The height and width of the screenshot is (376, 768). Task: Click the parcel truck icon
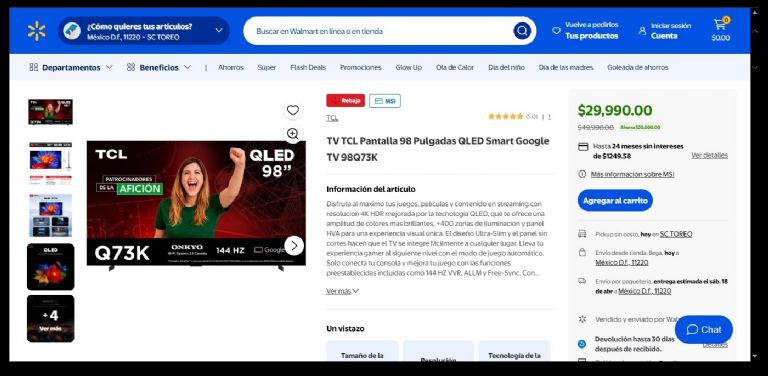(582, 281)
